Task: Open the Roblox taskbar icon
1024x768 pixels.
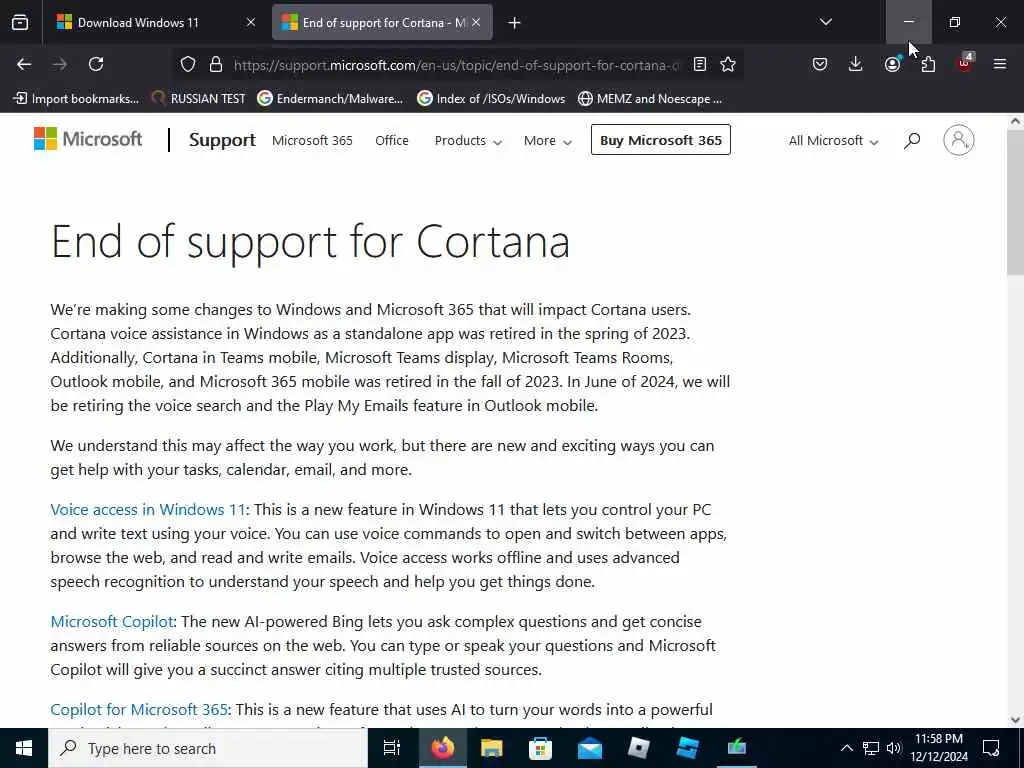Action: [638, 748]
